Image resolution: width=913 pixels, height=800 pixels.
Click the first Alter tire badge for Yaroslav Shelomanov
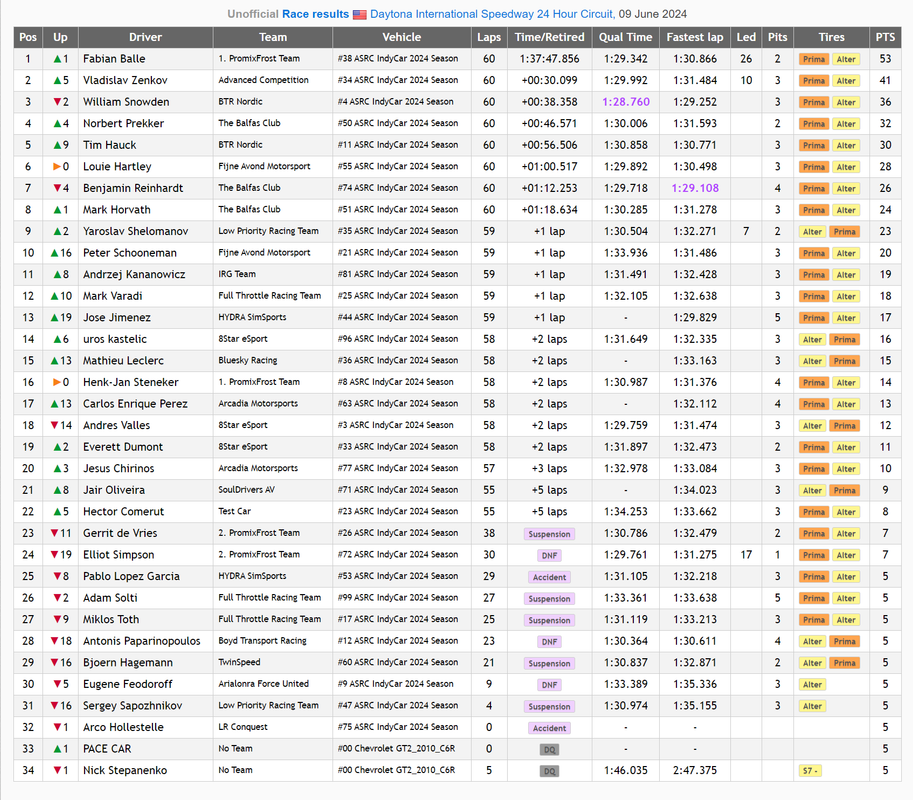pos(812,232)
